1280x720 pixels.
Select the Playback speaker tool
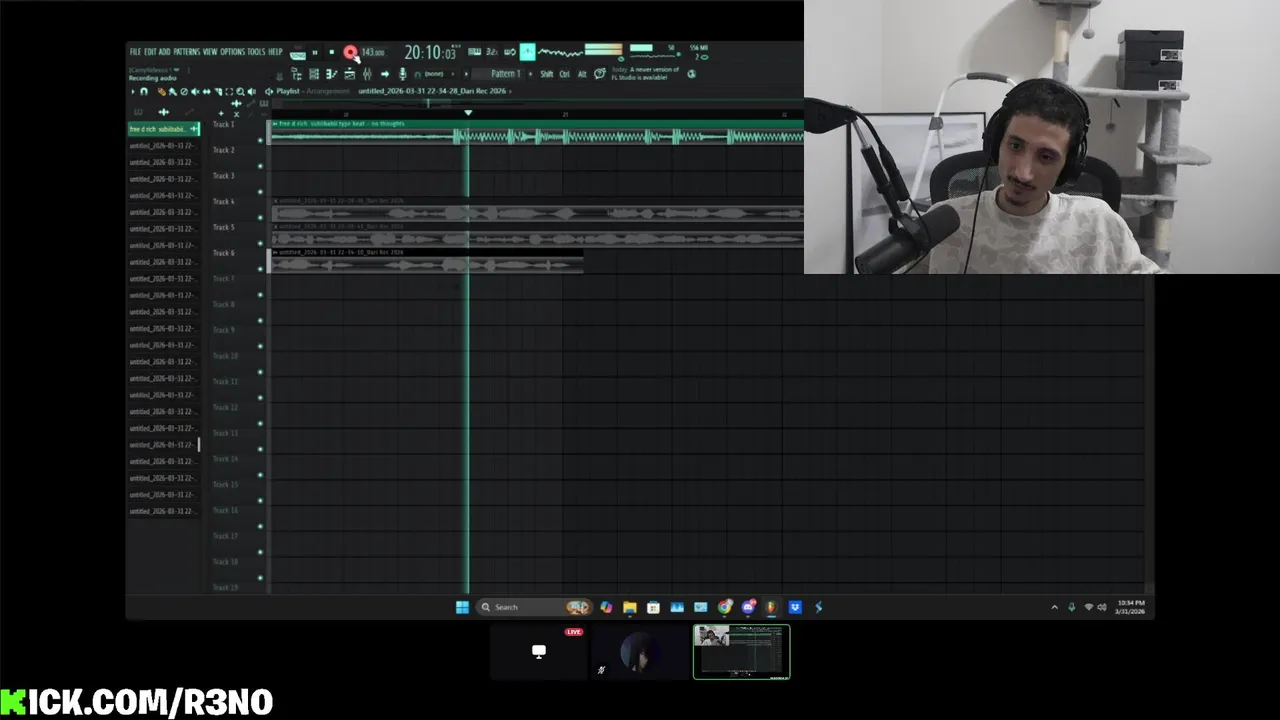point(252,92)
